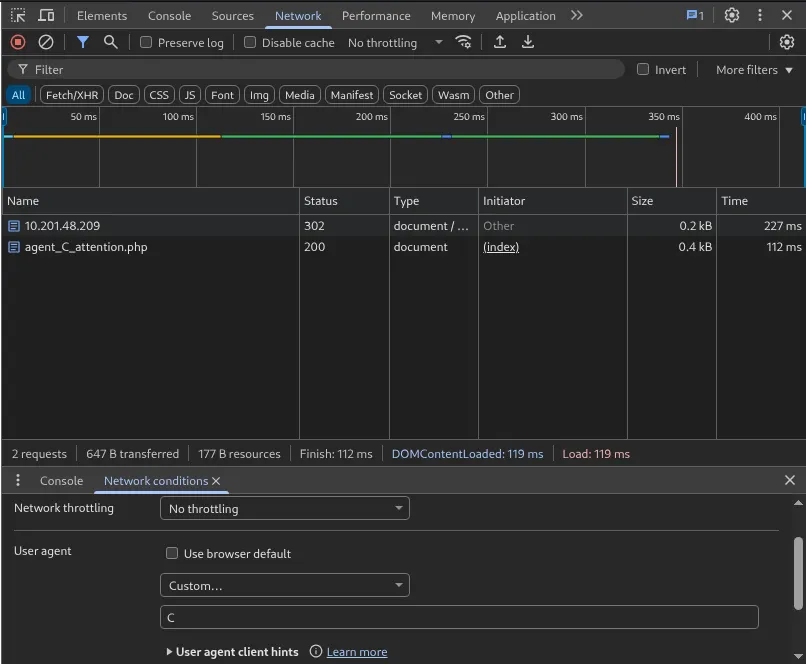Image resolution: width=806 pixels, height=664 pixels.
Task: Open network search magnifier
Action: (111, 42)
